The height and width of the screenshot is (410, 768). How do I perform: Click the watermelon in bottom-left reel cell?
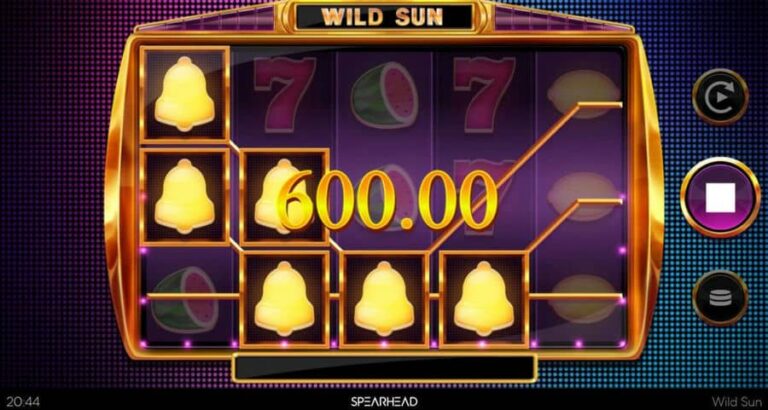(x=185, y=300)
